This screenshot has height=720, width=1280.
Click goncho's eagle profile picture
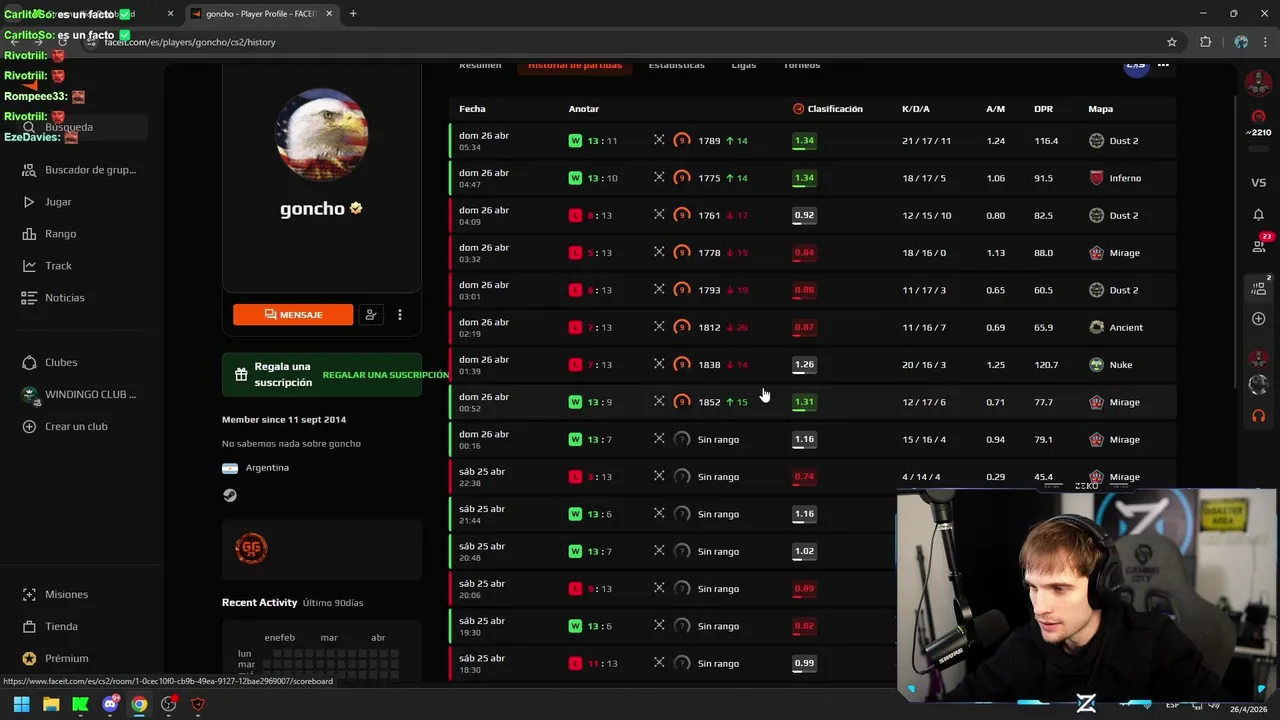(x=322, y=134)
